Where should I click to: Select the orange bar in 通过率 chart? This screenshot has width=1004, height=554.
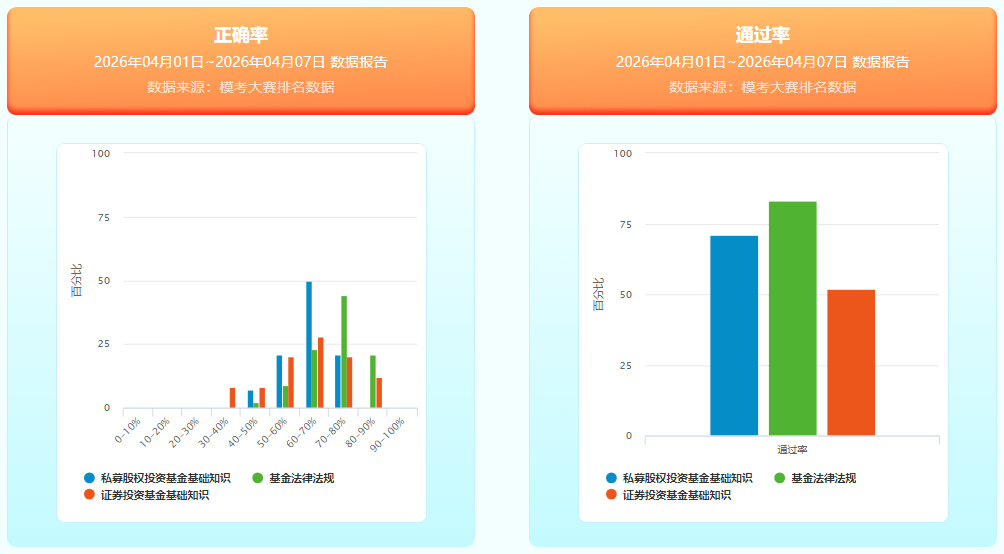(x=851, y=362)
